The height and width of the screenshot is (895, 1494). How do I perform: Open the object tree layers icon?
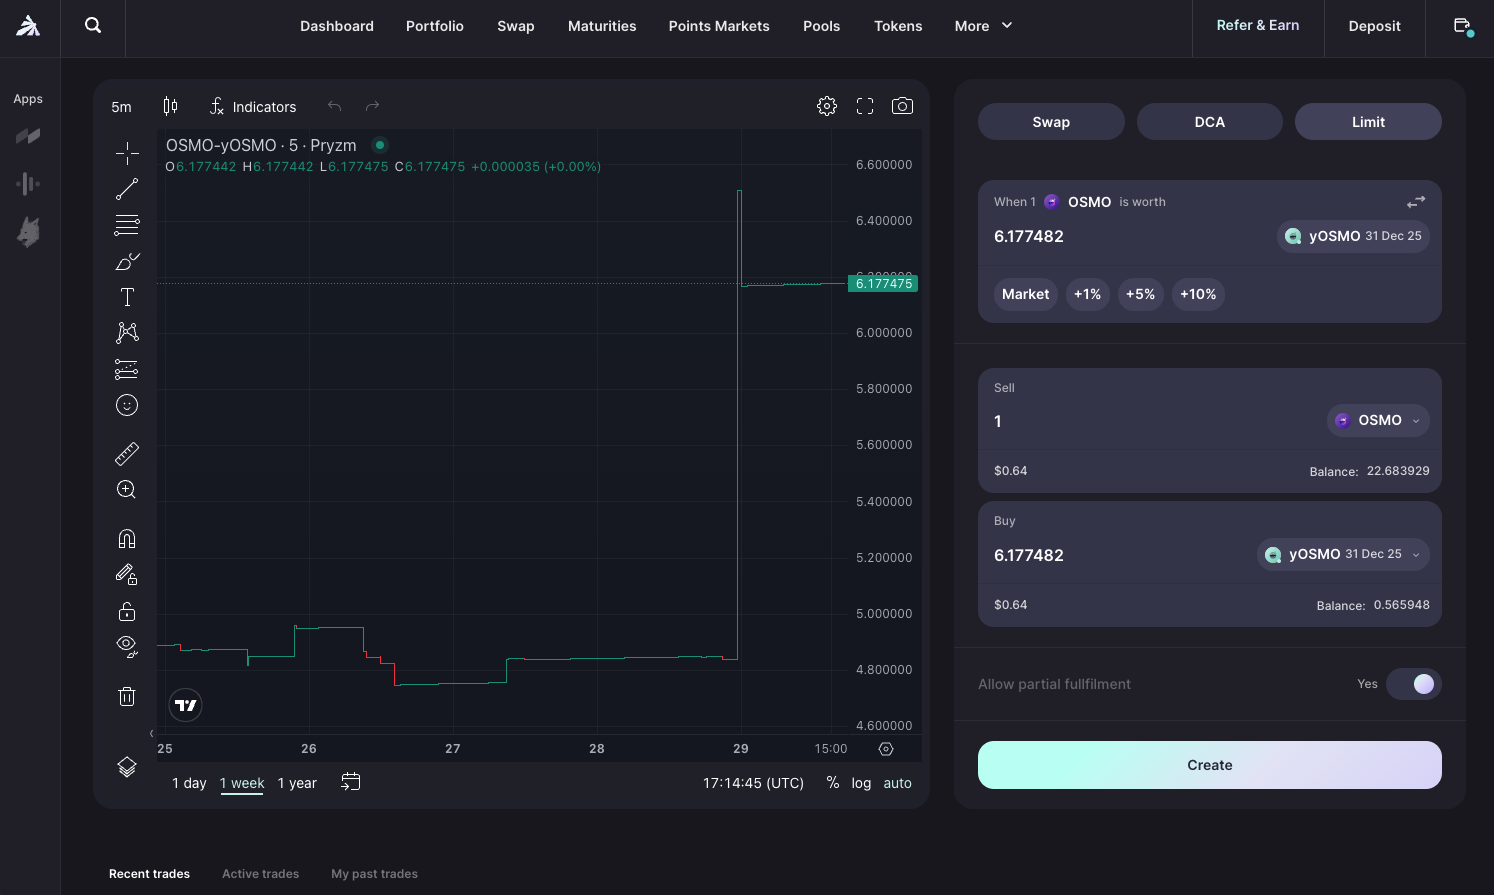point(127,767)
